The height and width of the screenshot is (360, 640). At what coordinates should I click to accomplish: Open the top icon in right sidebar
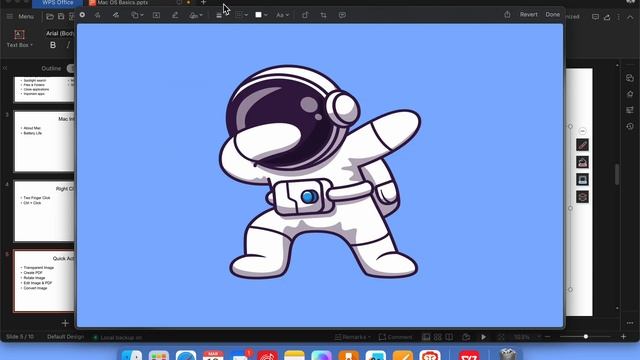pos(630,78)
